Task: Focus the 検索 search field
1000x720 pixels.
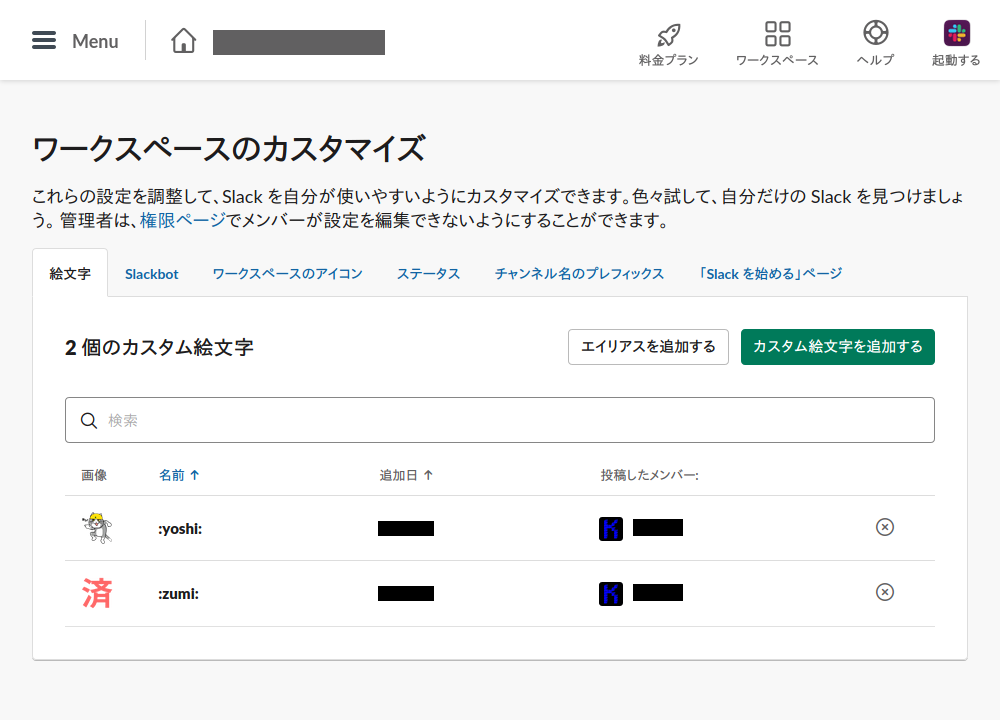Action: point(499,420)
